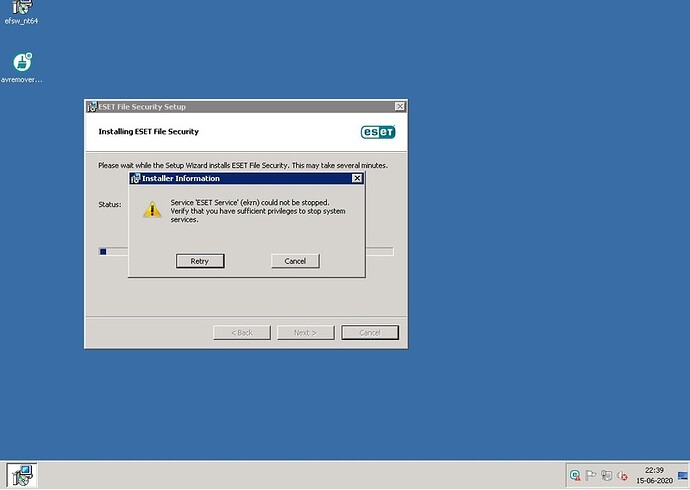
Task: Click the ESET logo in setup header
Action: (378, 132)
